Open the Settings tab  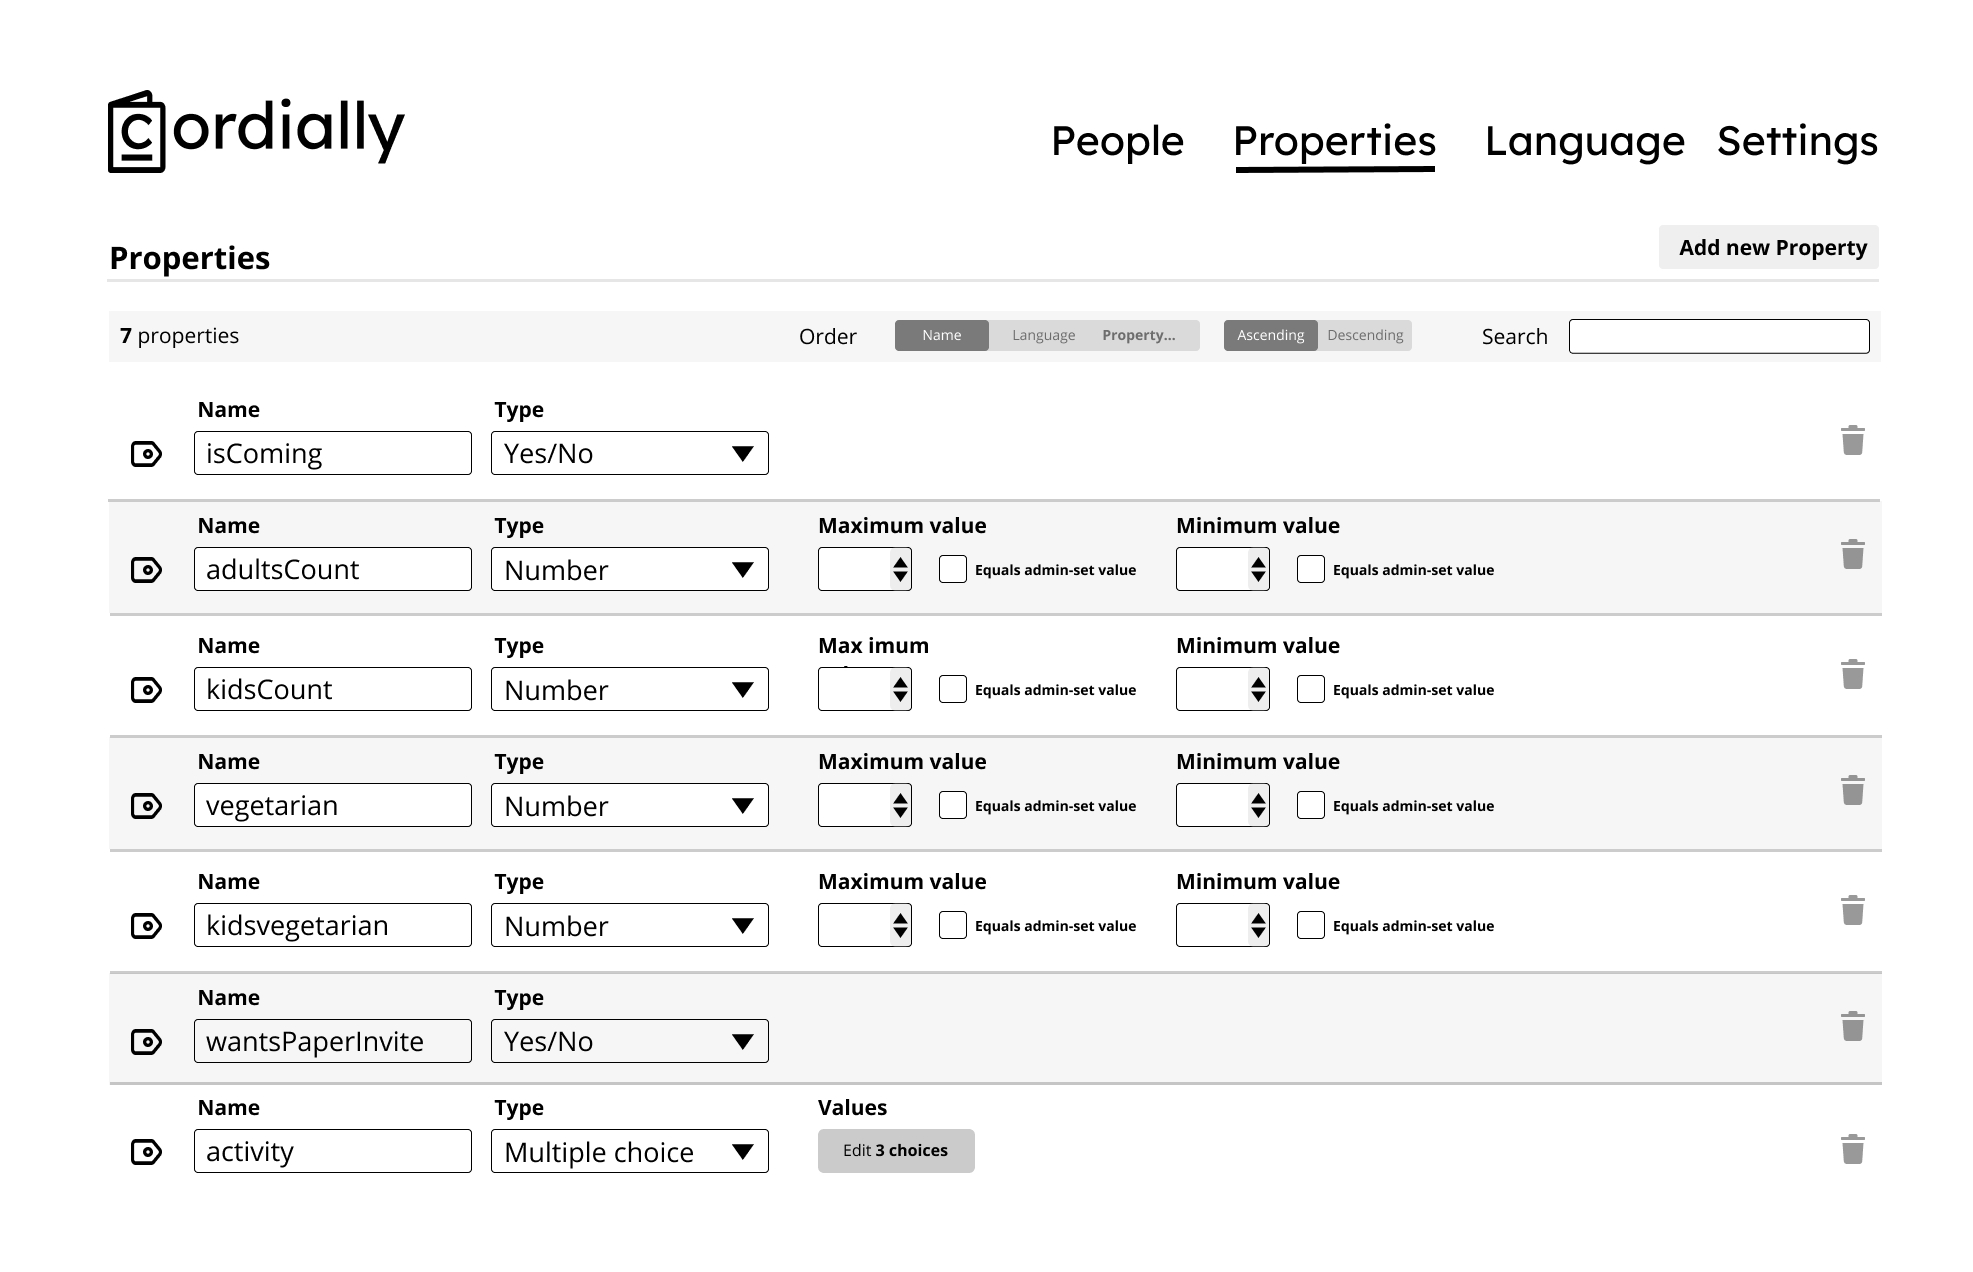click(x=1797, y=142)
